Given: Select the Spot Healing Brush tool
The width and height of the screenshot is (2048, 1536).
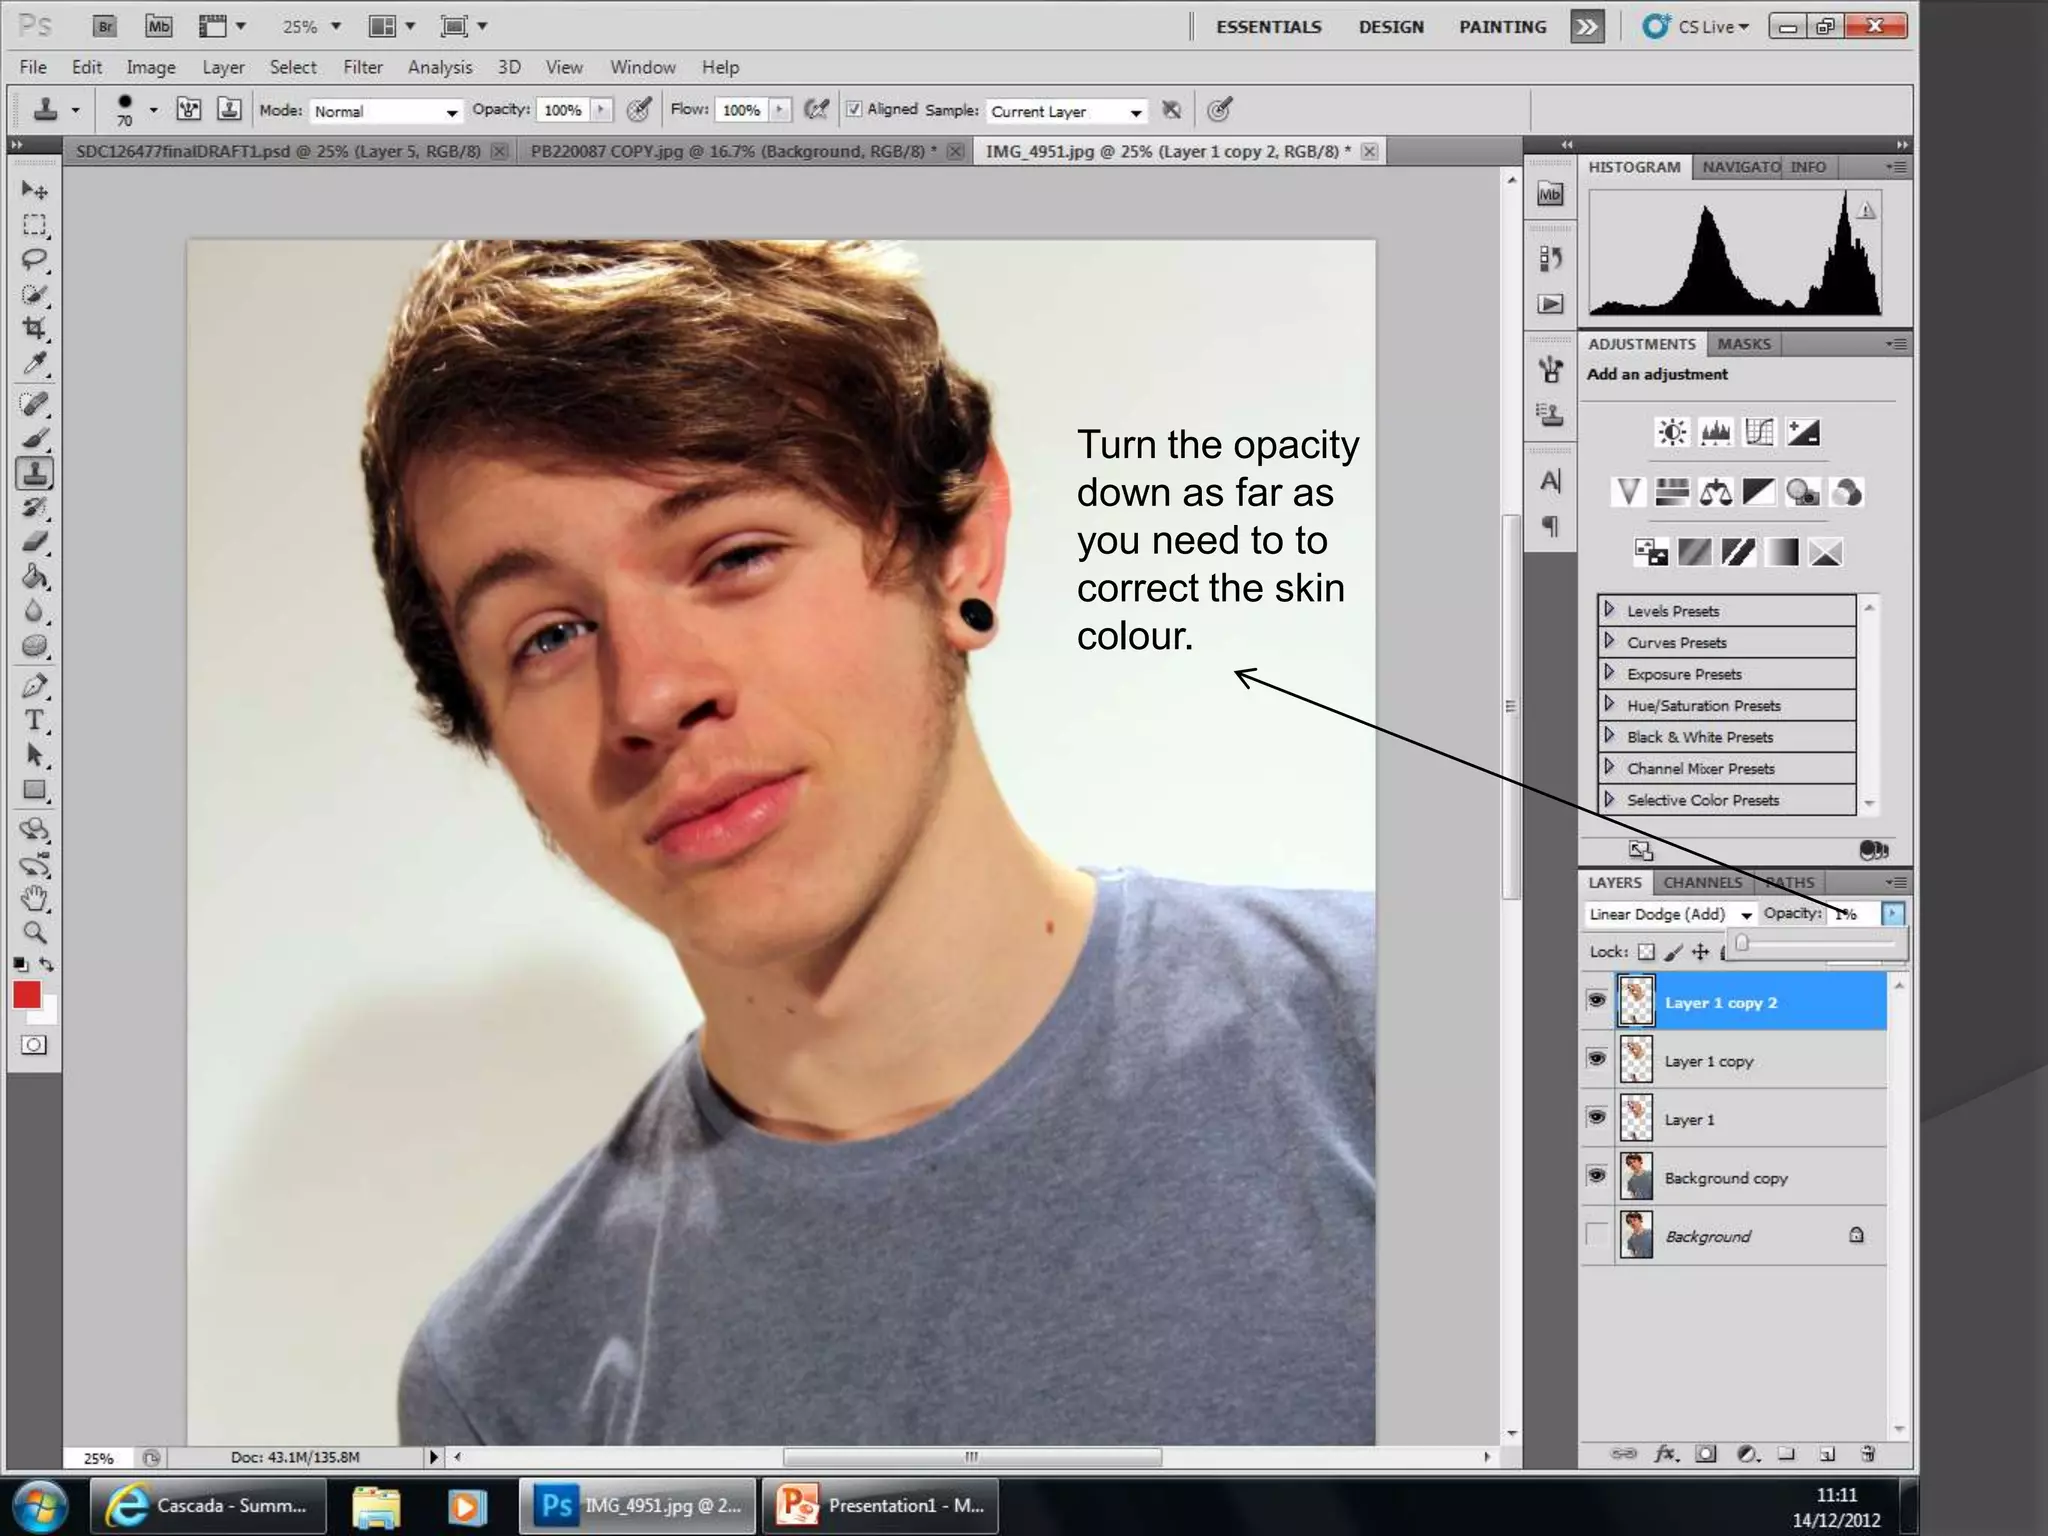Looking at the screenshot, I should pos(34,404).
